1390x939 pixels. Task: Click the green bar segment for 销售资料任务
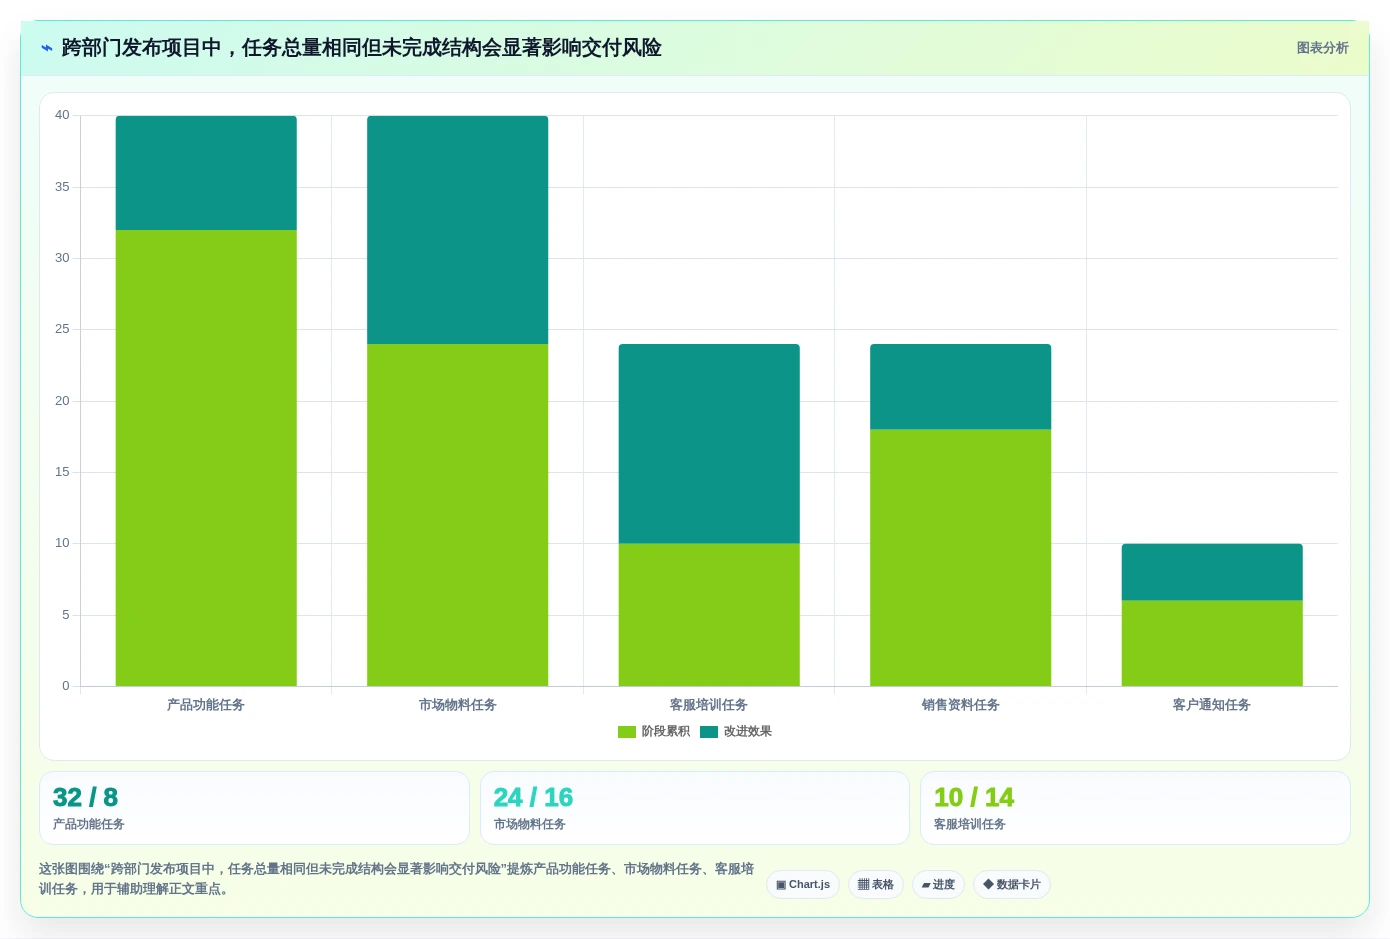point(961,558)
